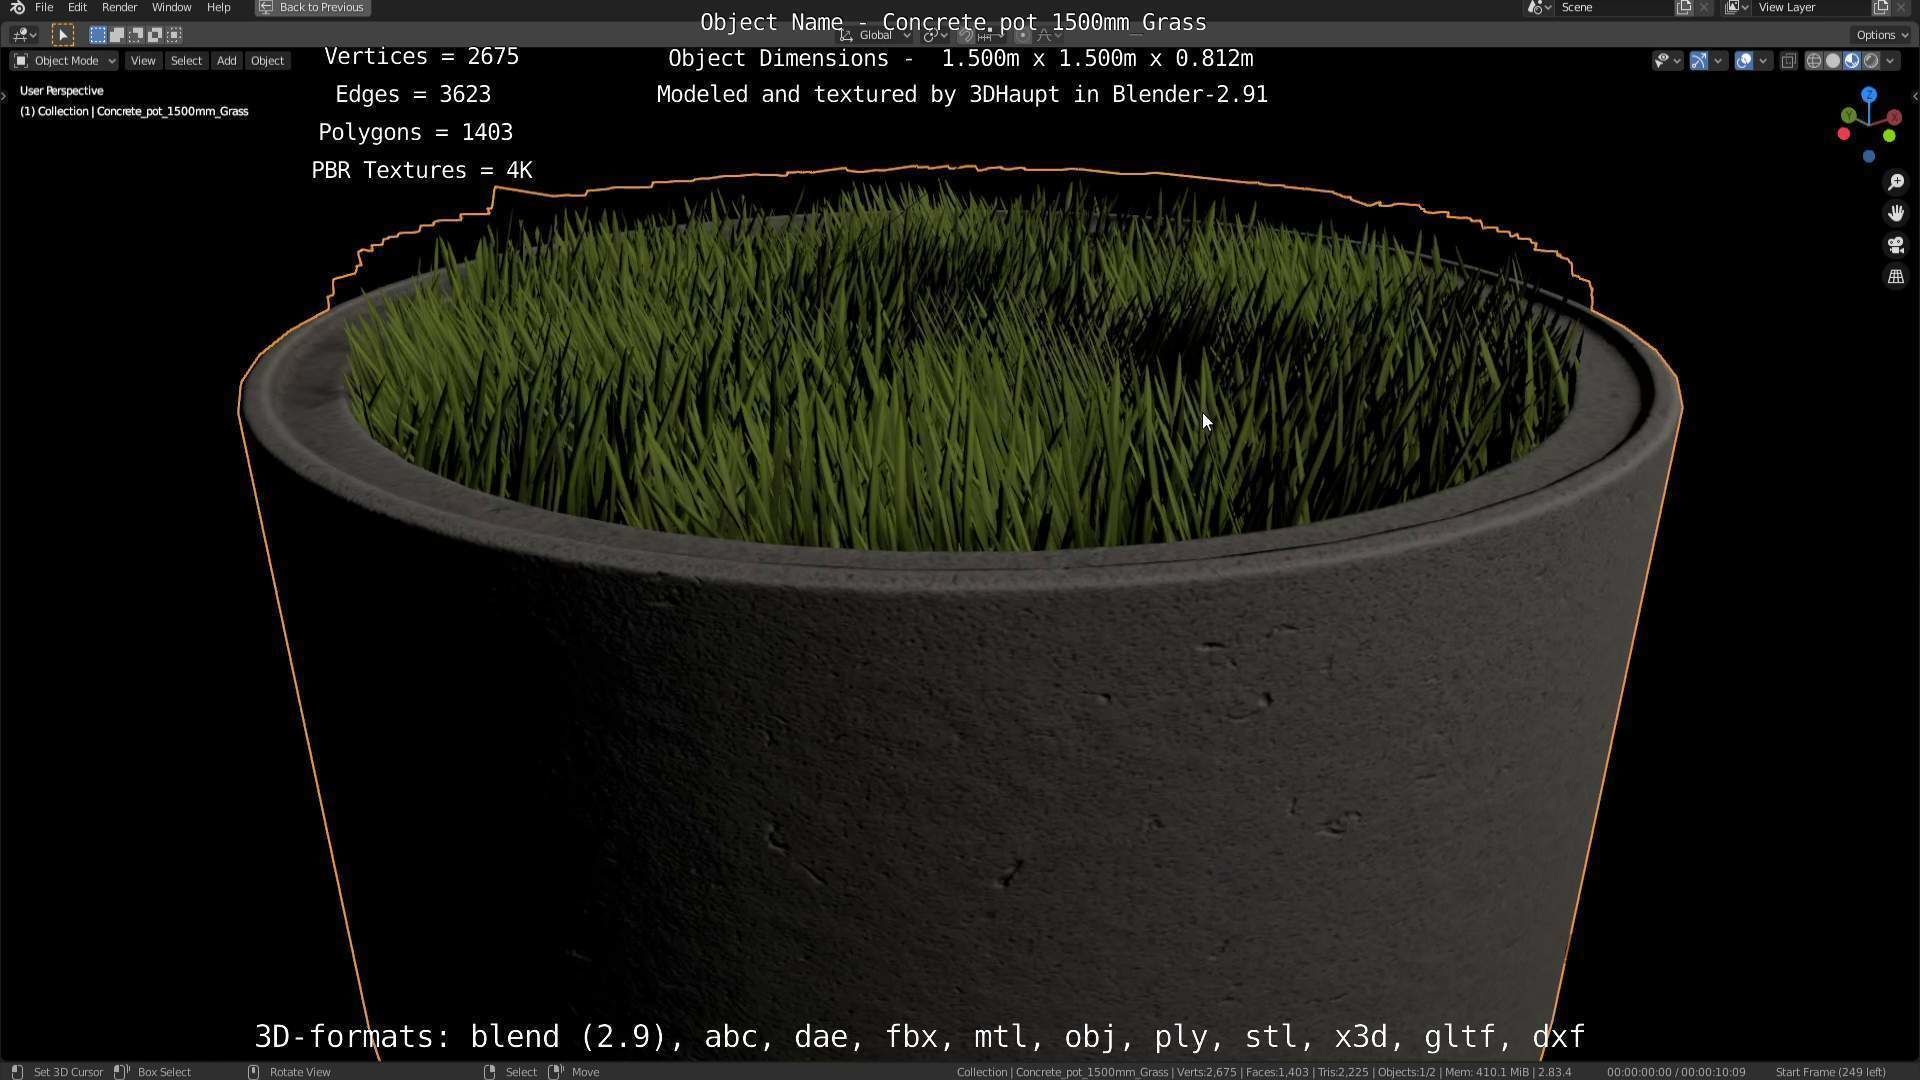
Task: Switch to Solid viewport shading
Action: point(1832,61)
